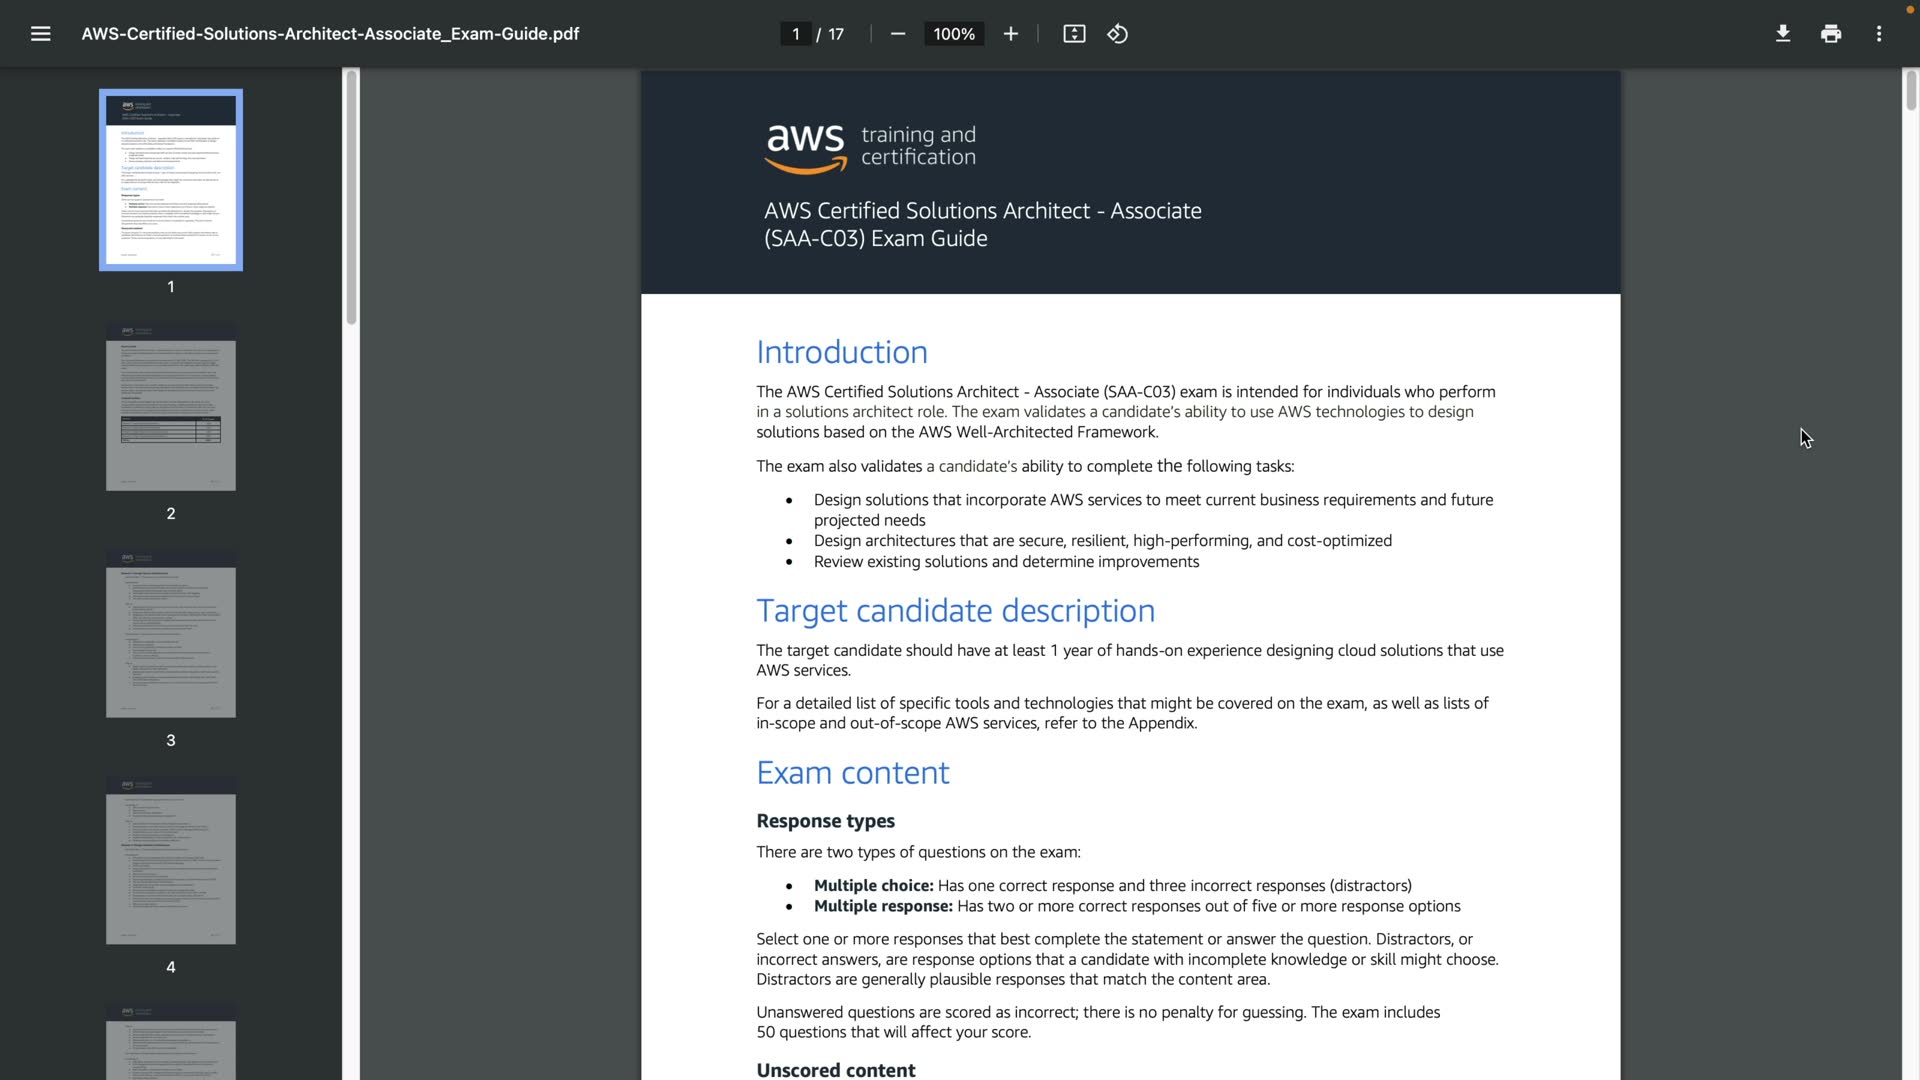The width and height of the screenshot is (1920, 1080).
Task: Go to page 4 thumbnail
Action: (171, 860)
